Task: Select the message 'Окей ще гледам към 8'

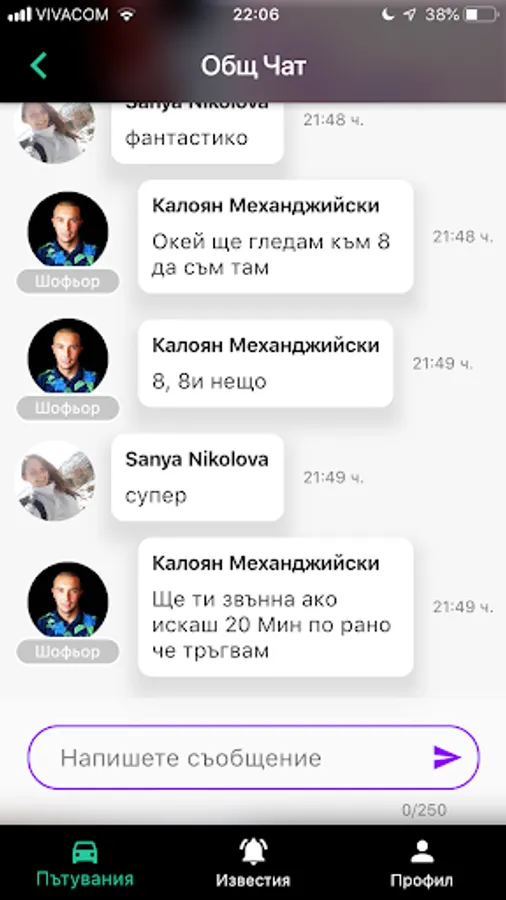Action: 275,236
